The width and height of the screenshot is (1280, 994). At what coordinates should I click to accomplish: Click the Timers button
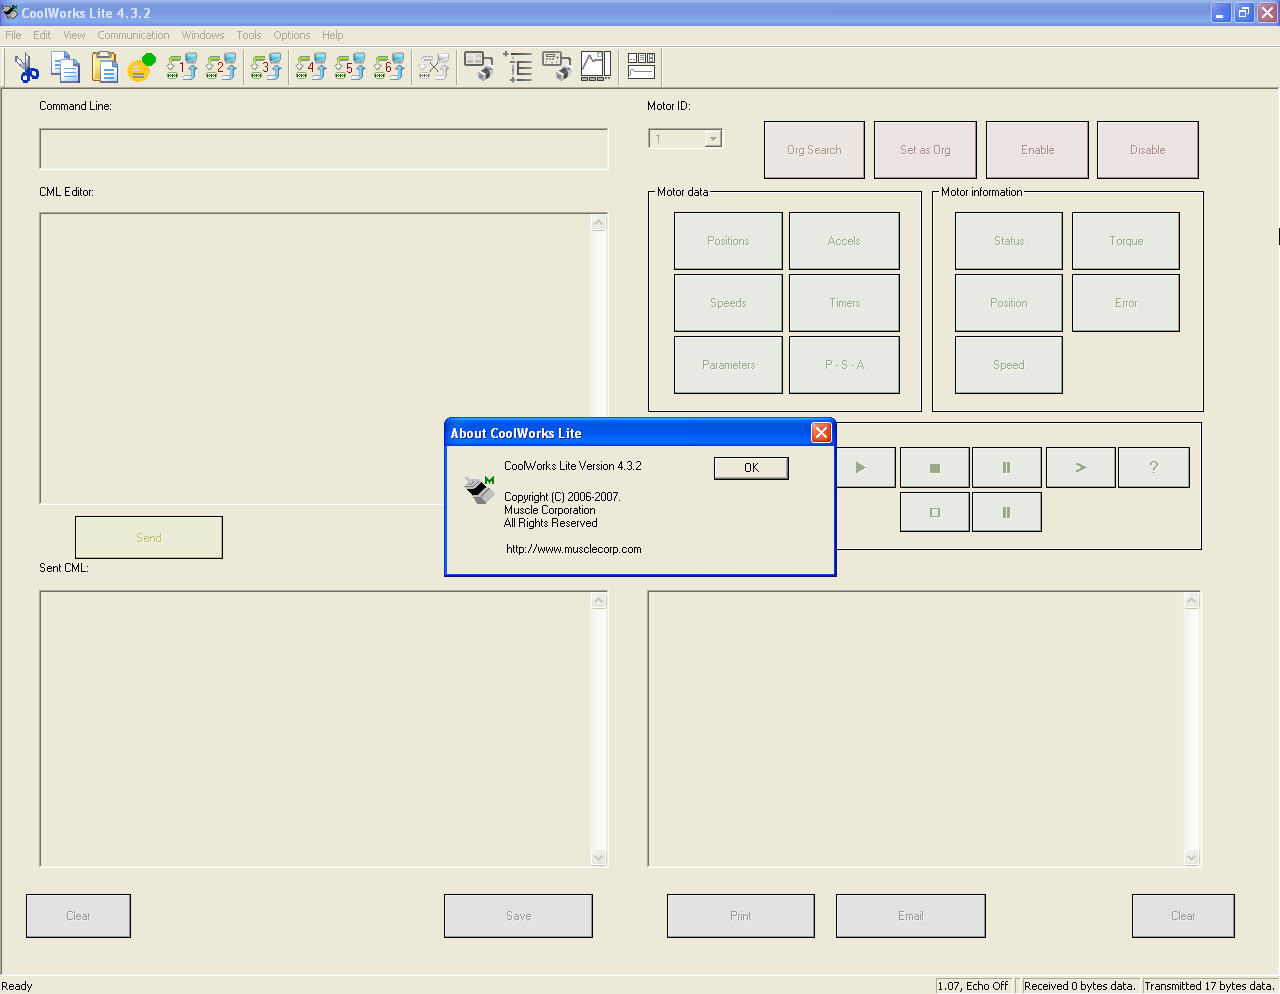(844, 303)
